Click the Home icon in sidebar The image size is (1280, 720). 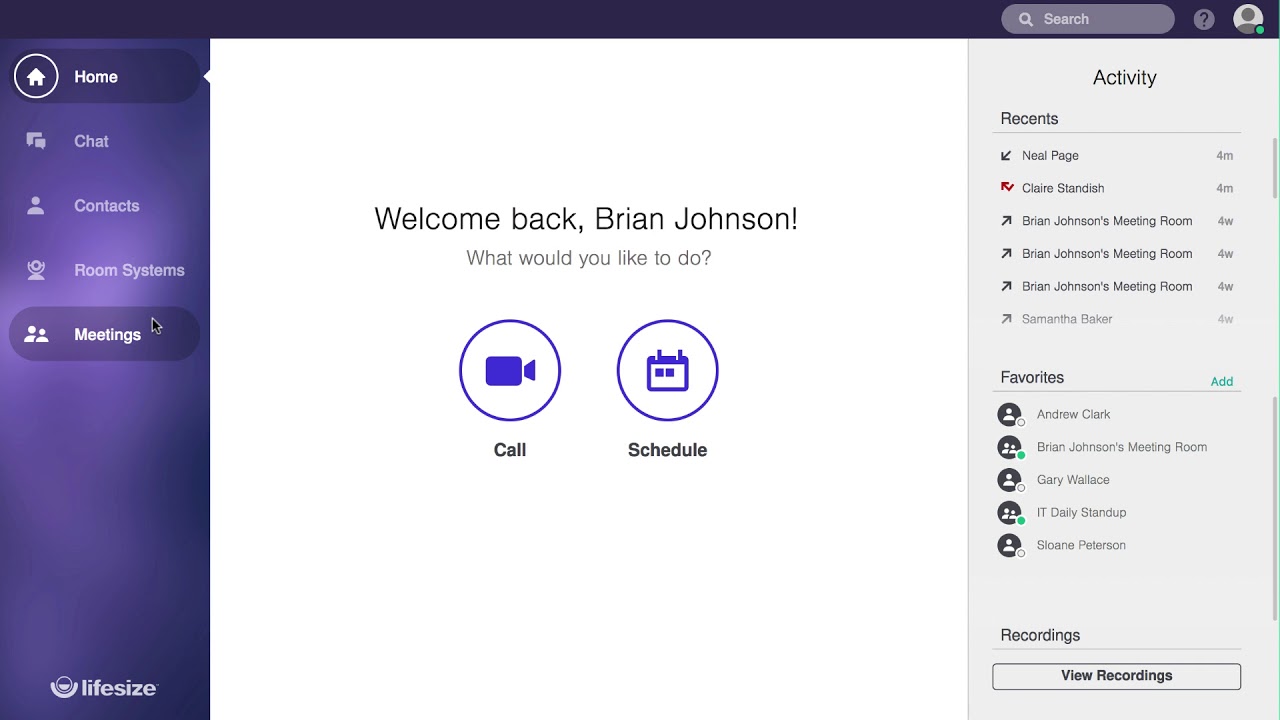tap(36, 77)
